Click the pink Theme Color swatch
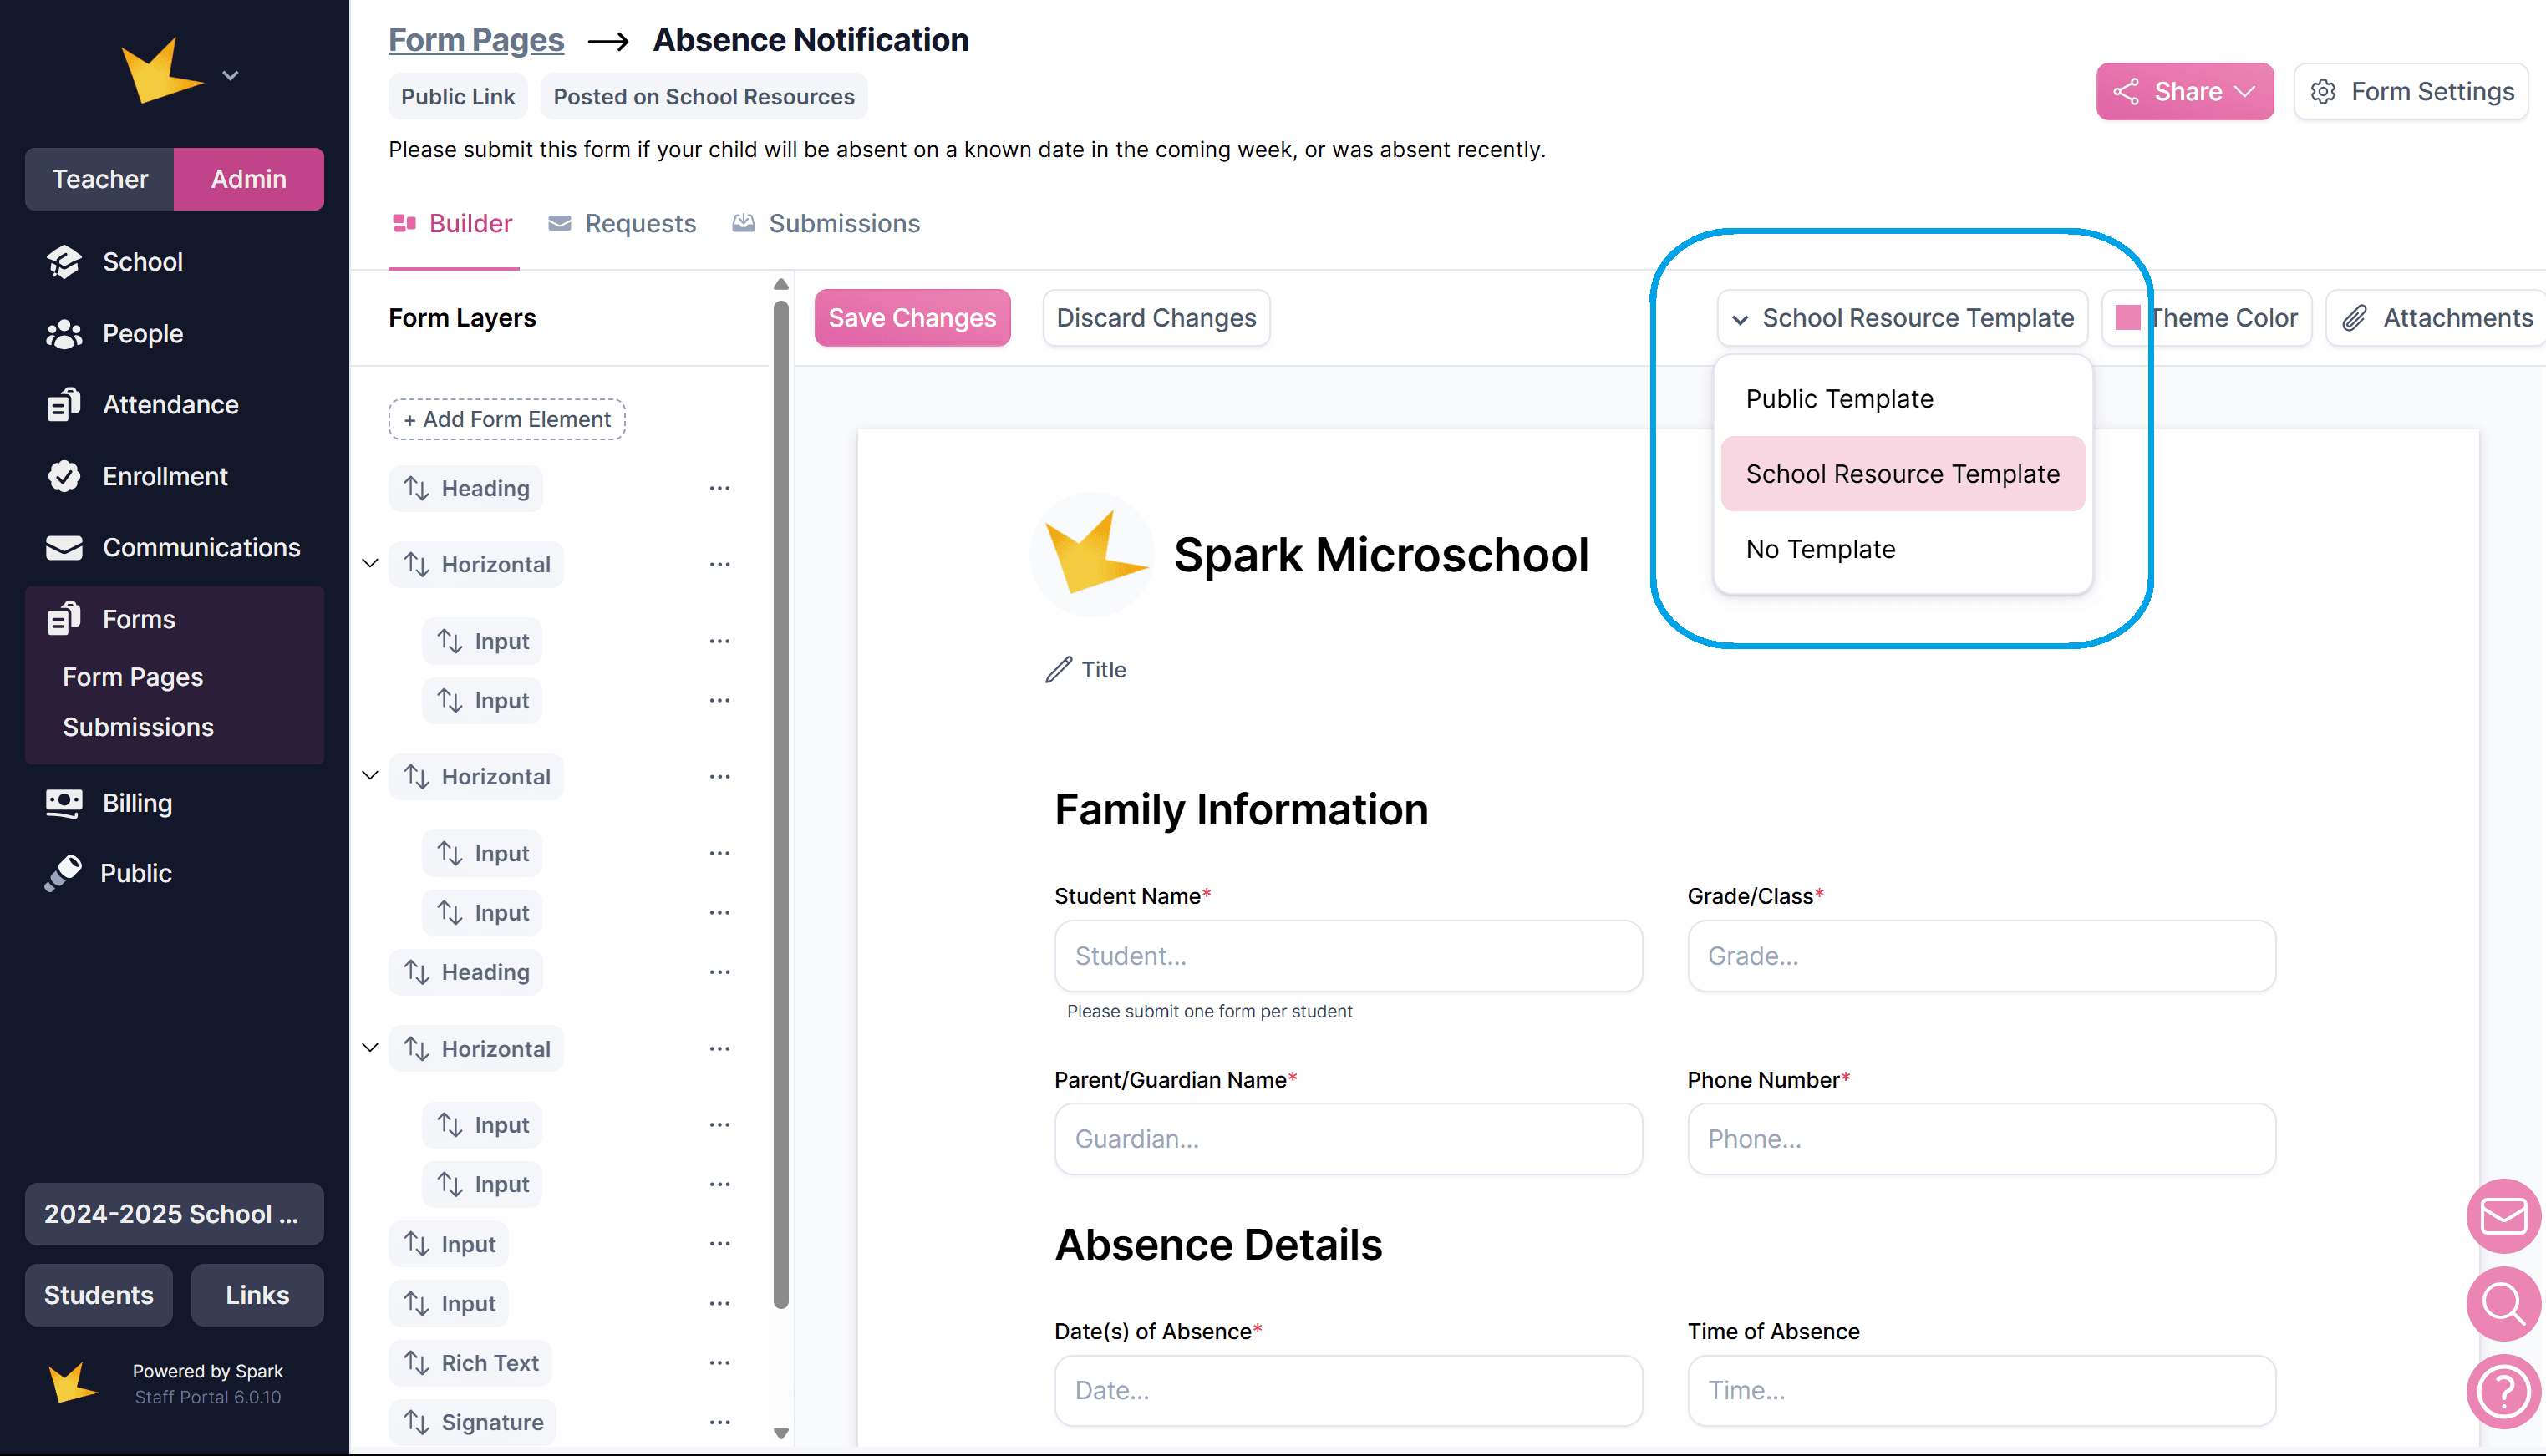2546x1456 pixels. (2127, 318)
